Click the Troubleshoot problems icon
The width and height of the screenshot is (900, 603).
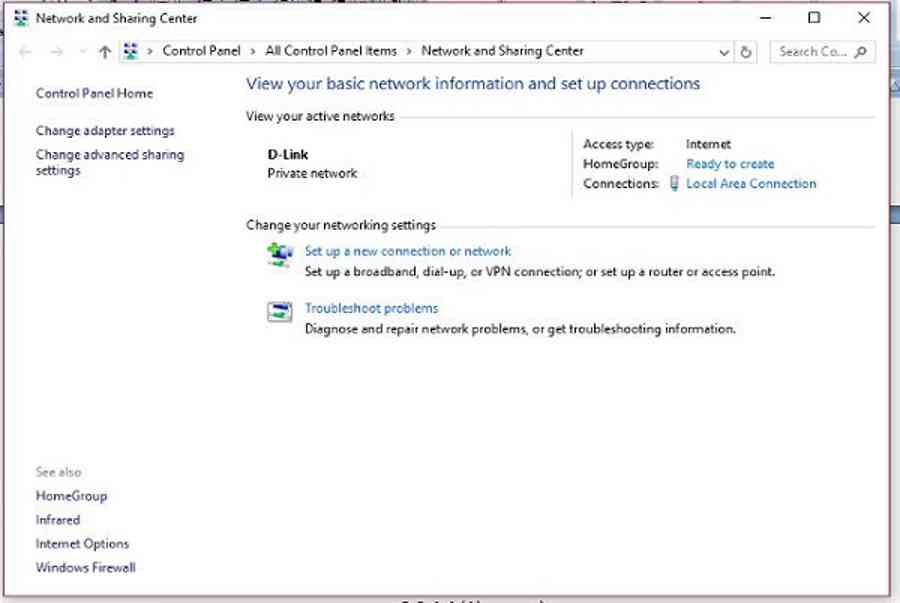click(x=280, y=312)
